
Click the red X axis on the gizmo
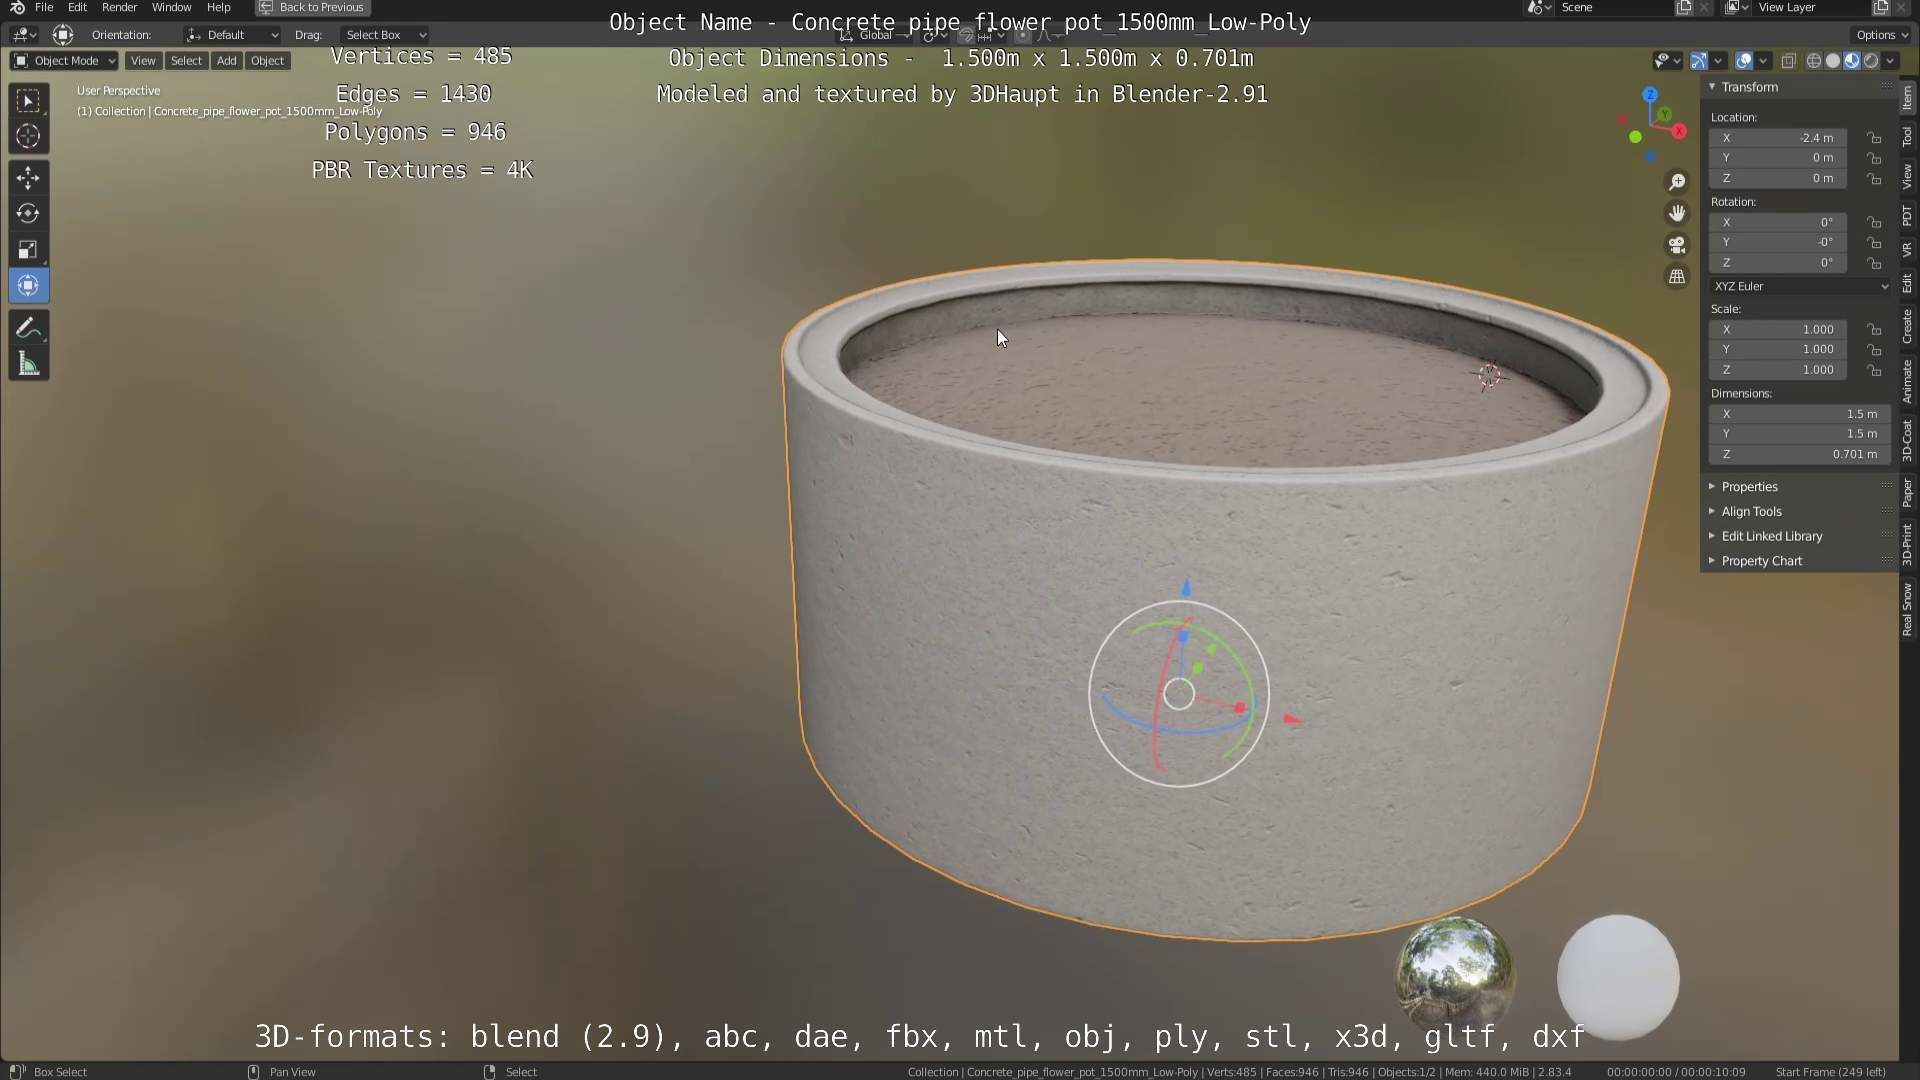[x=1679, y=131]
